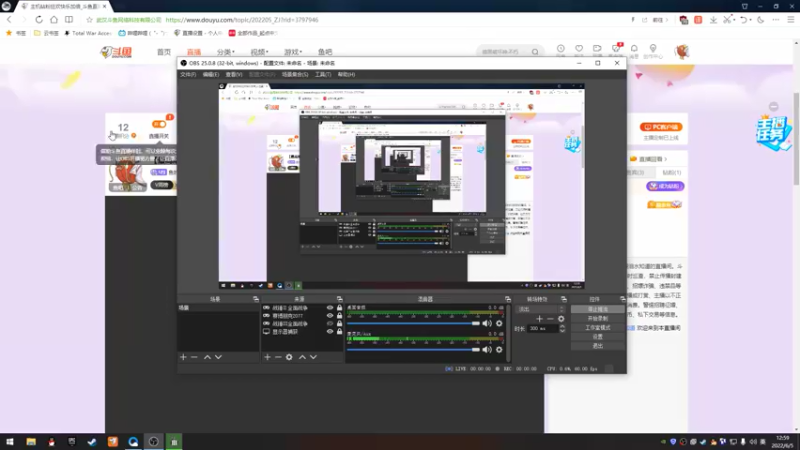The image size is (800, 450).
Task: Remove scene transition with minus icon
Action: tap(550, 319)
